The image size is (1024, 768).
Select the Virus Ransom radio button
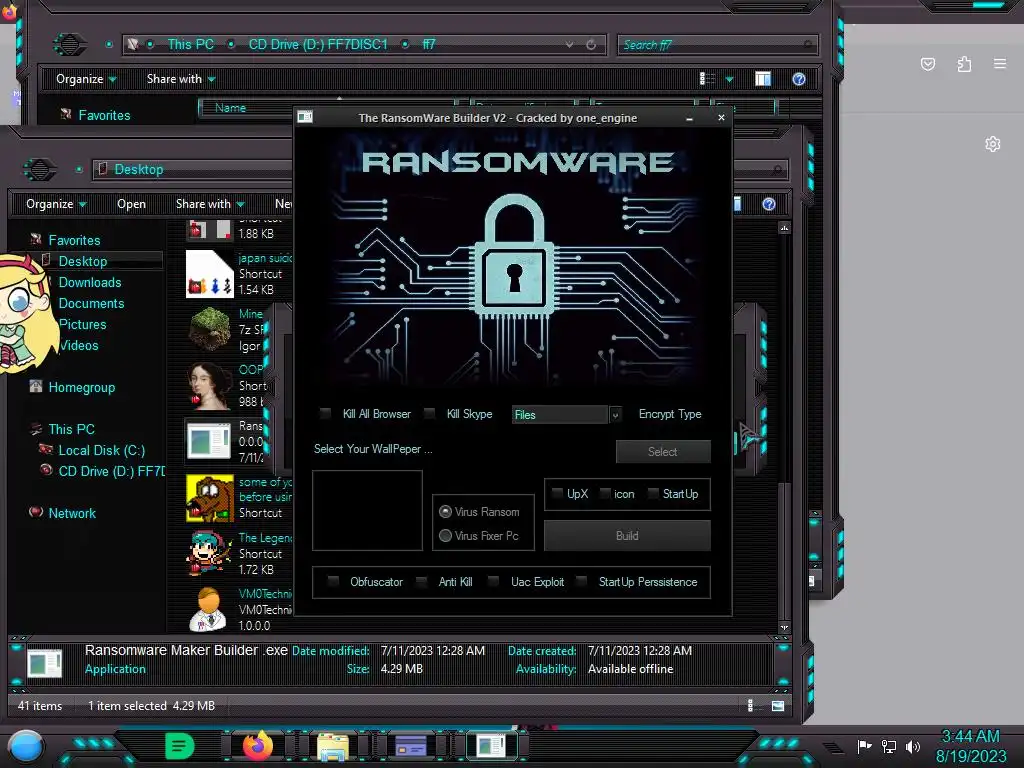(445, 511)
